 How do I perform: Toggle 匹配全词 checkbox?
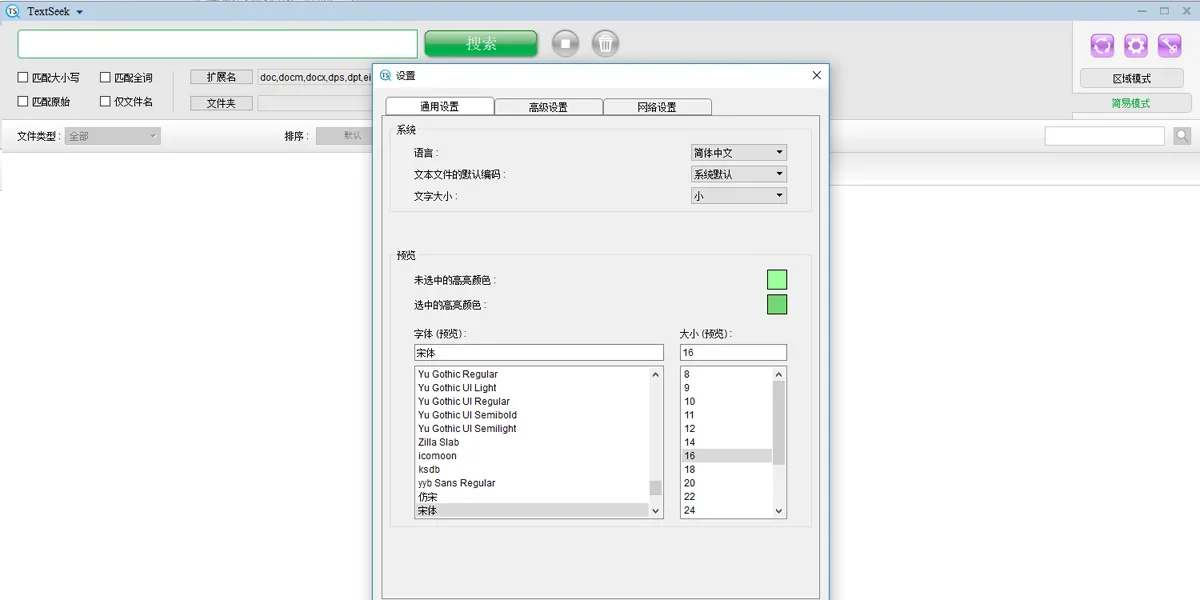click(105, 77)
